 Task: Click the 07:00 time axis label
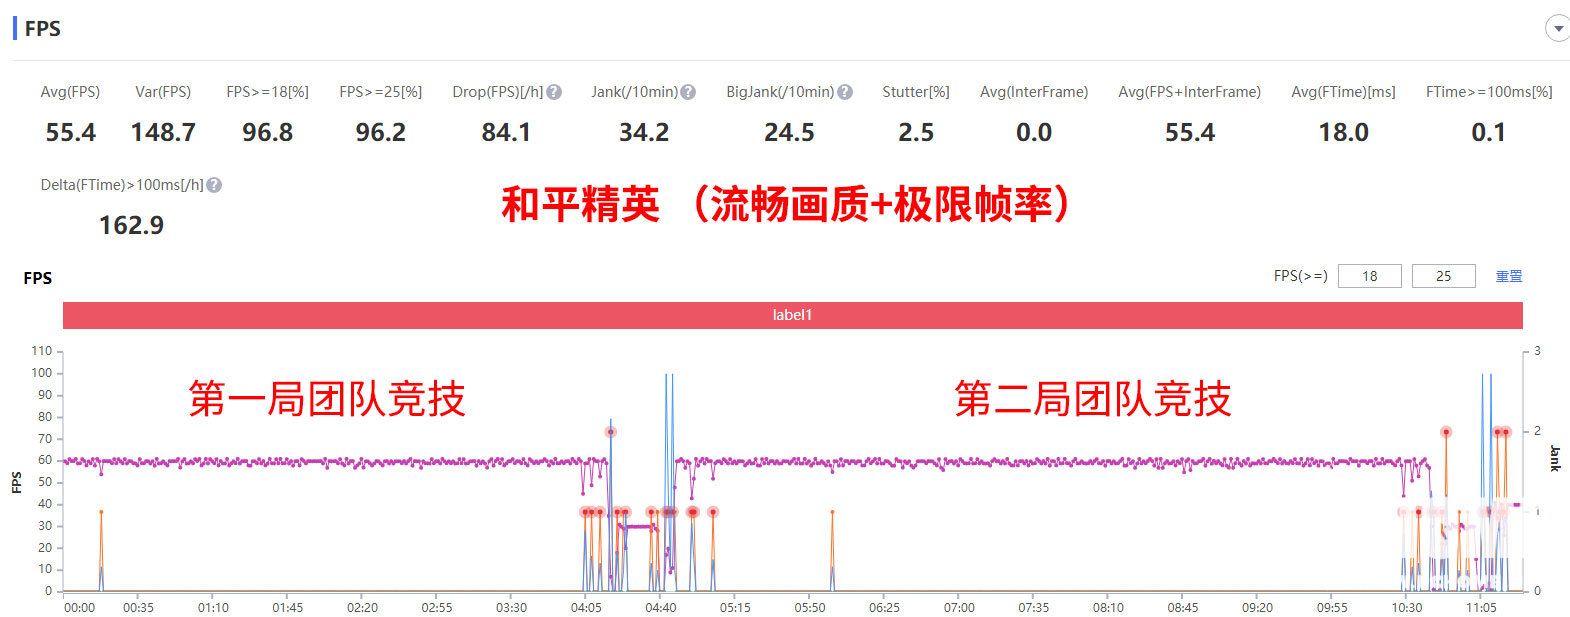coord(959,607)
